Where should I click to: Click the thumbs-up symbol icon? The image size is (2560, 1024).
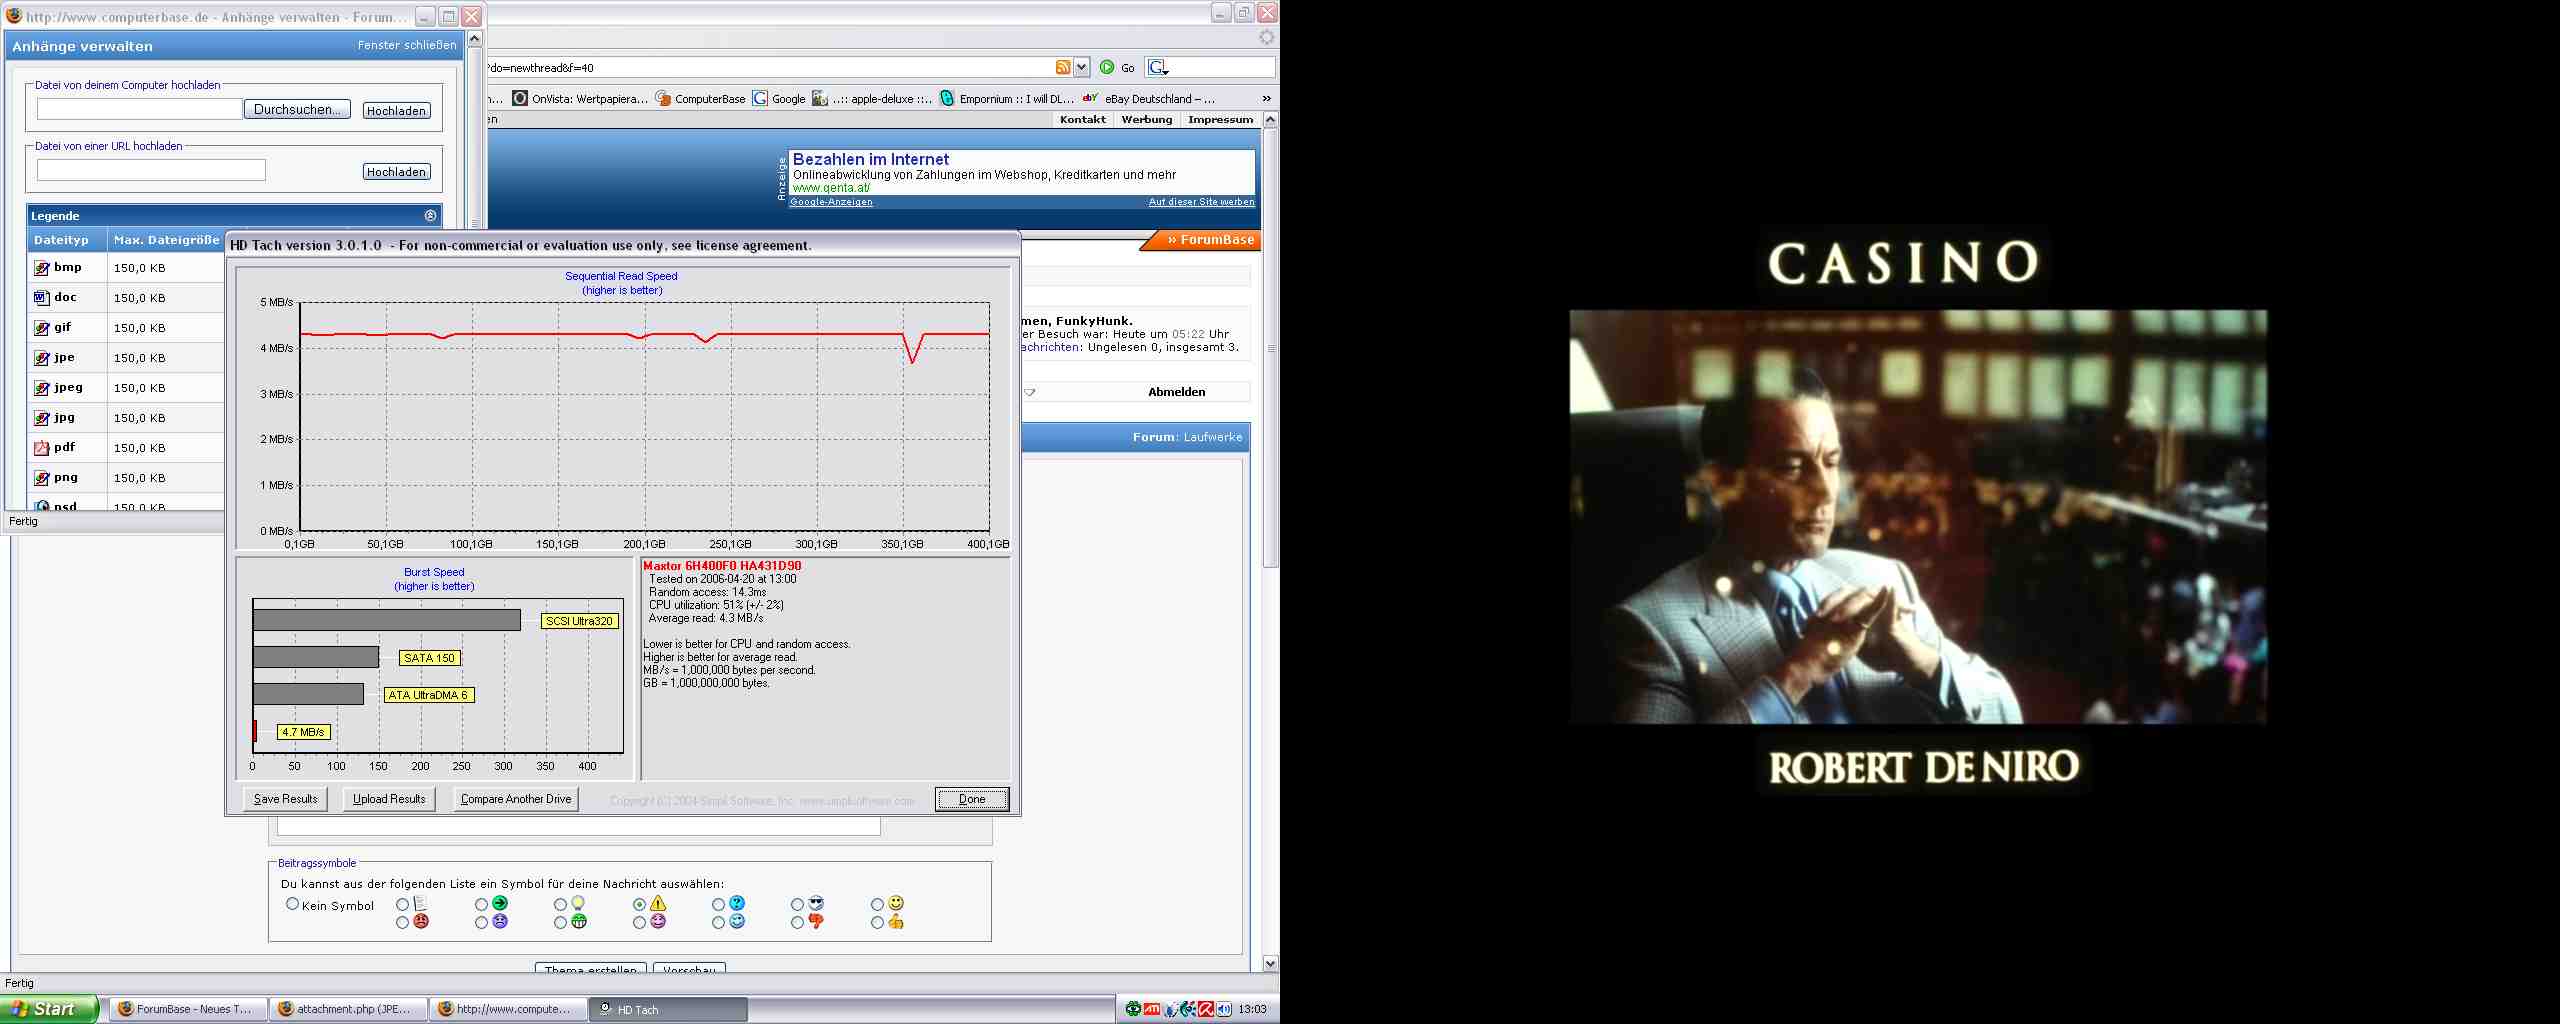click(896, 922)
